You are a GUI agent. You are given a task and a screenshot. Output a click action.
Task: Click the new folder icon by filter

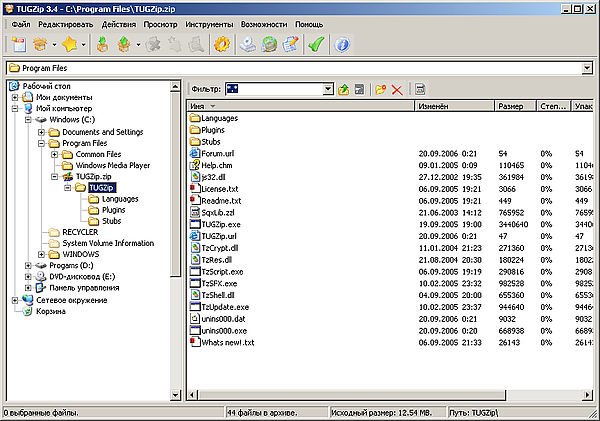pyautogui.click(x=380, y=90)
